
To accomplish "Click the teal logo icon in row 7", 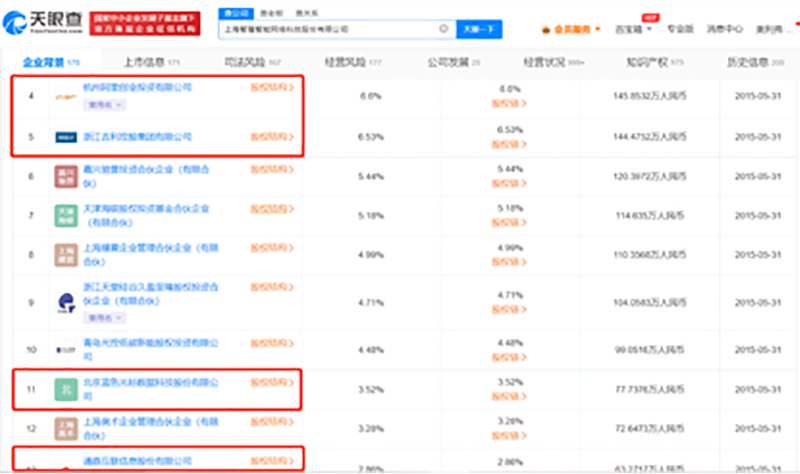I will click(x=67, y=216).
